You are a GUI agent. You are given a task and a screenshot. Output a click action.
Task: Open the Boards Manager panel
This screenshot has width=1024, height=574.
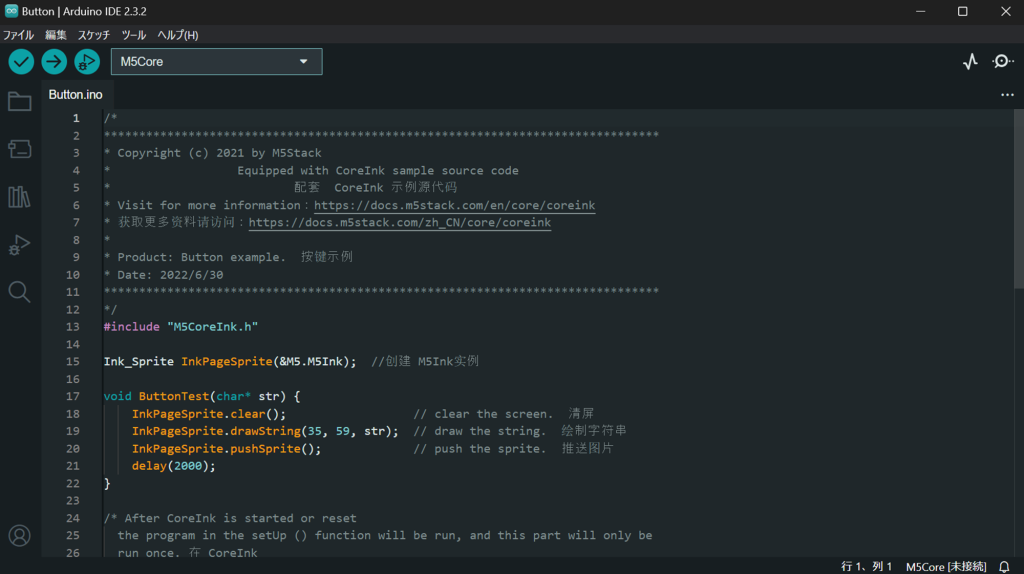(x=20, y=149)
